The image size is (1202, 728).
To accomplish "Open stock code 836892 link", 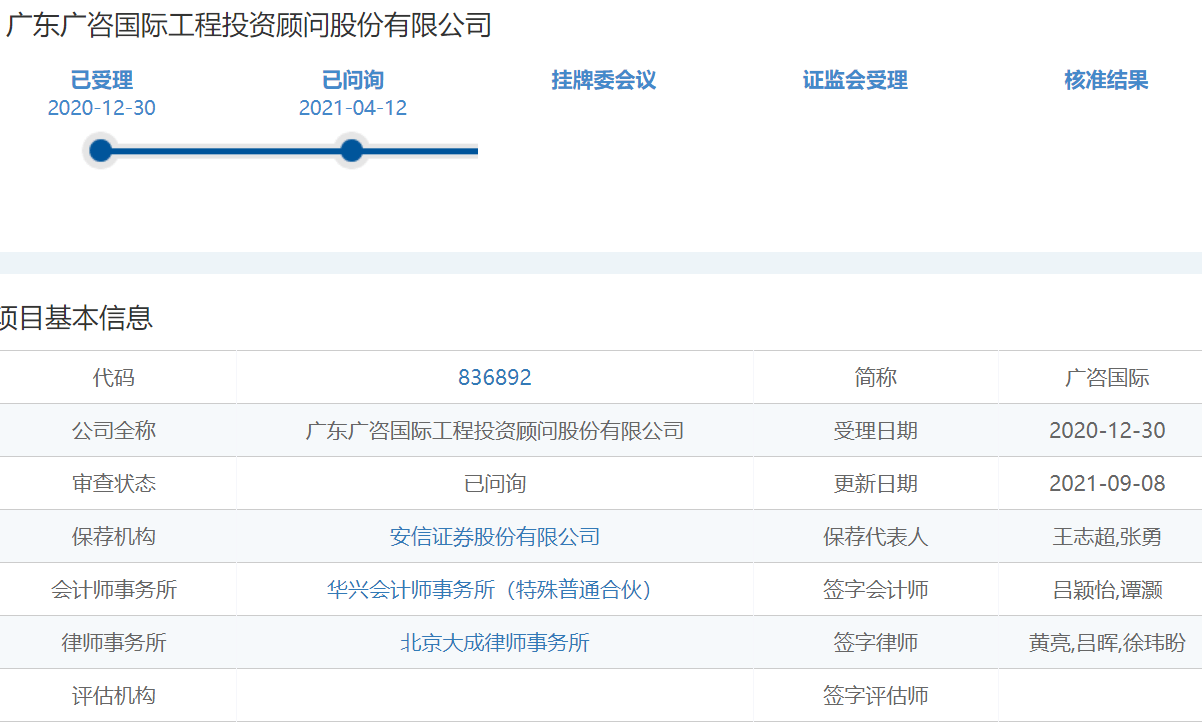I will (x=495, y=378).
